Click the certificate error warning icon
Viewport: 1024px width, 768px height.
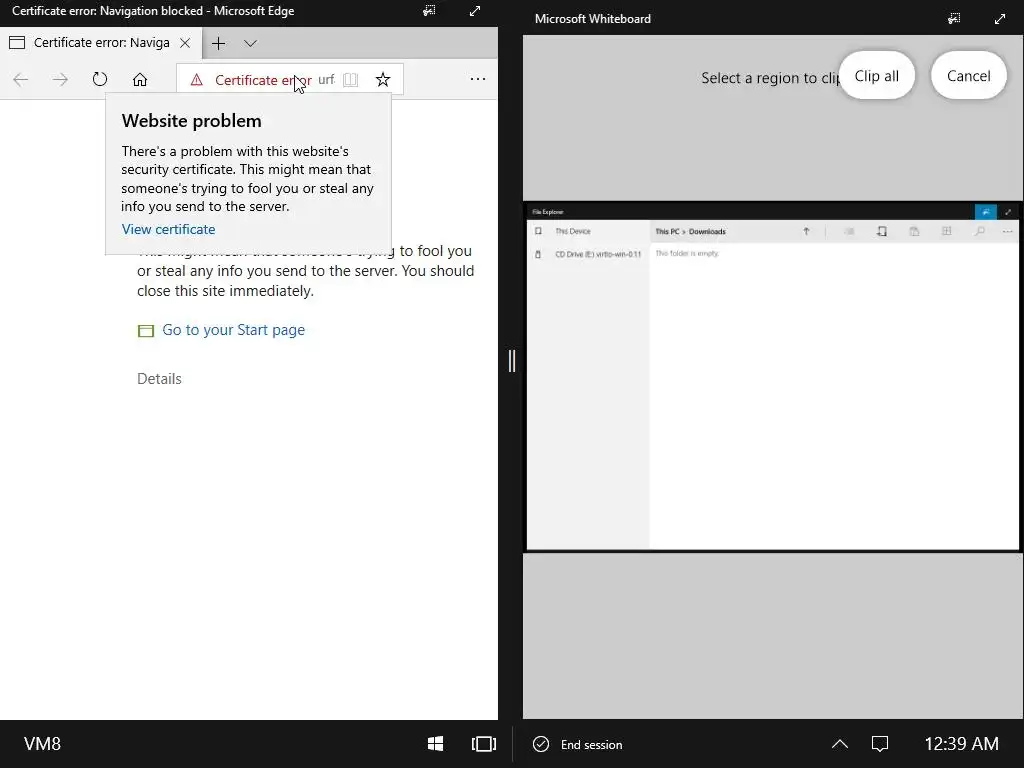pos(197,80)
